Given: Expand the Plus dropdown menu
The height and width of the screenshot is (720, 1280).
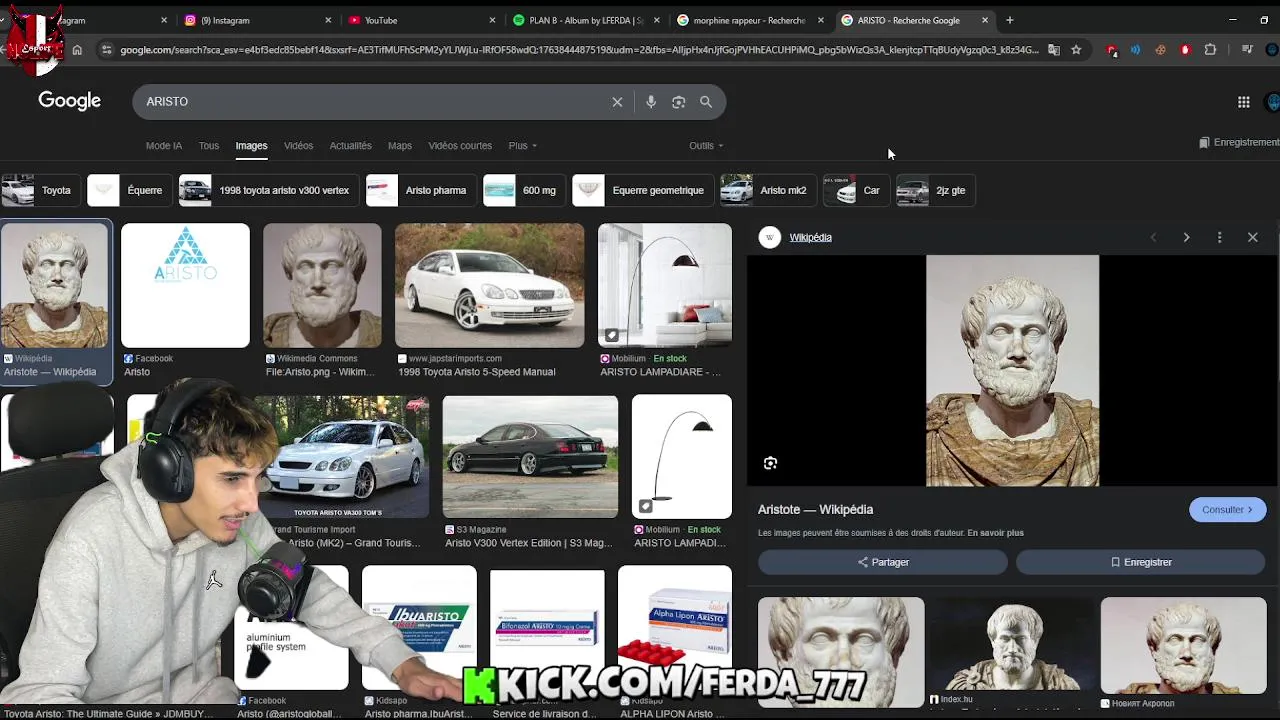Looking at the screenshot, I should (522, 146).
